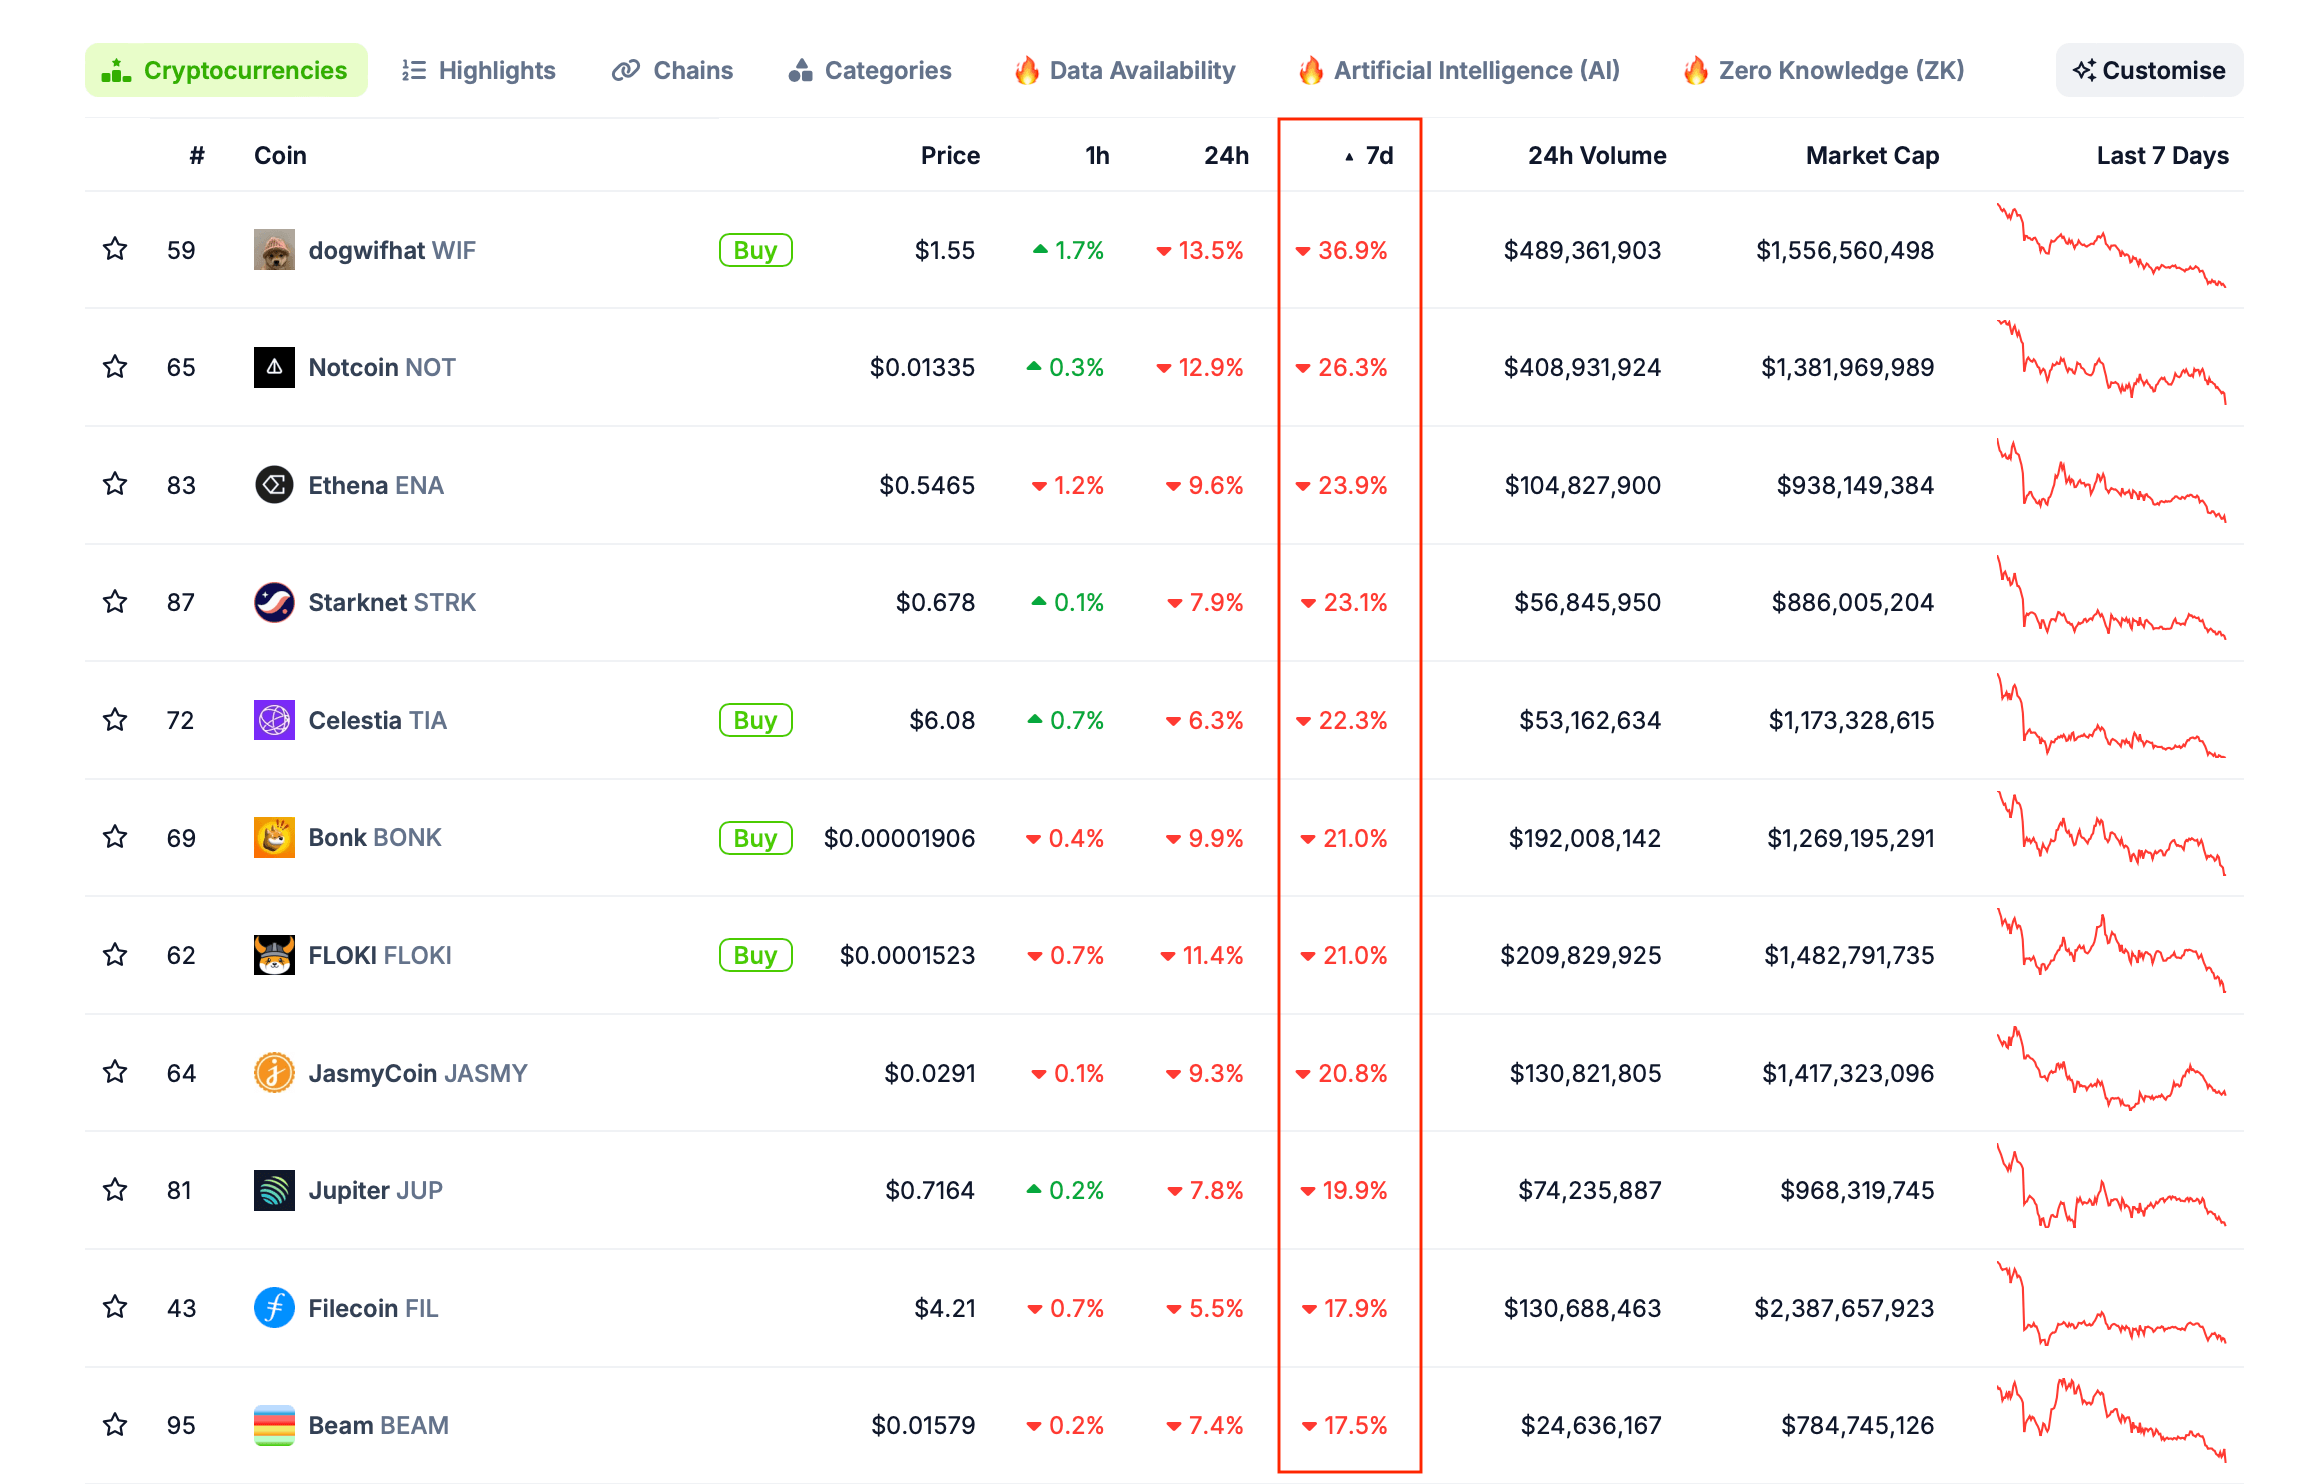Viewport: 2314px width, 1484px height.
Task: Click the Celestia TIA coin logo
Action: [274, 720]
